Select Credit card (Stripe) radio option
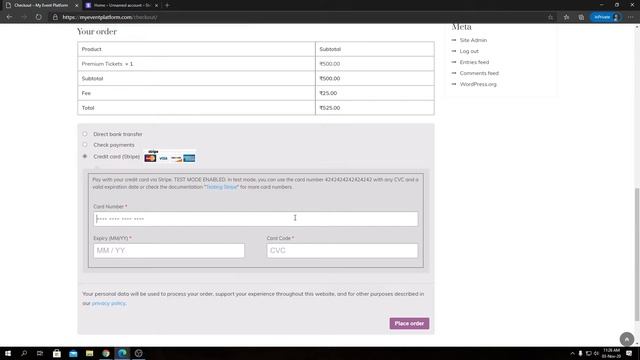 pos(85,156)
